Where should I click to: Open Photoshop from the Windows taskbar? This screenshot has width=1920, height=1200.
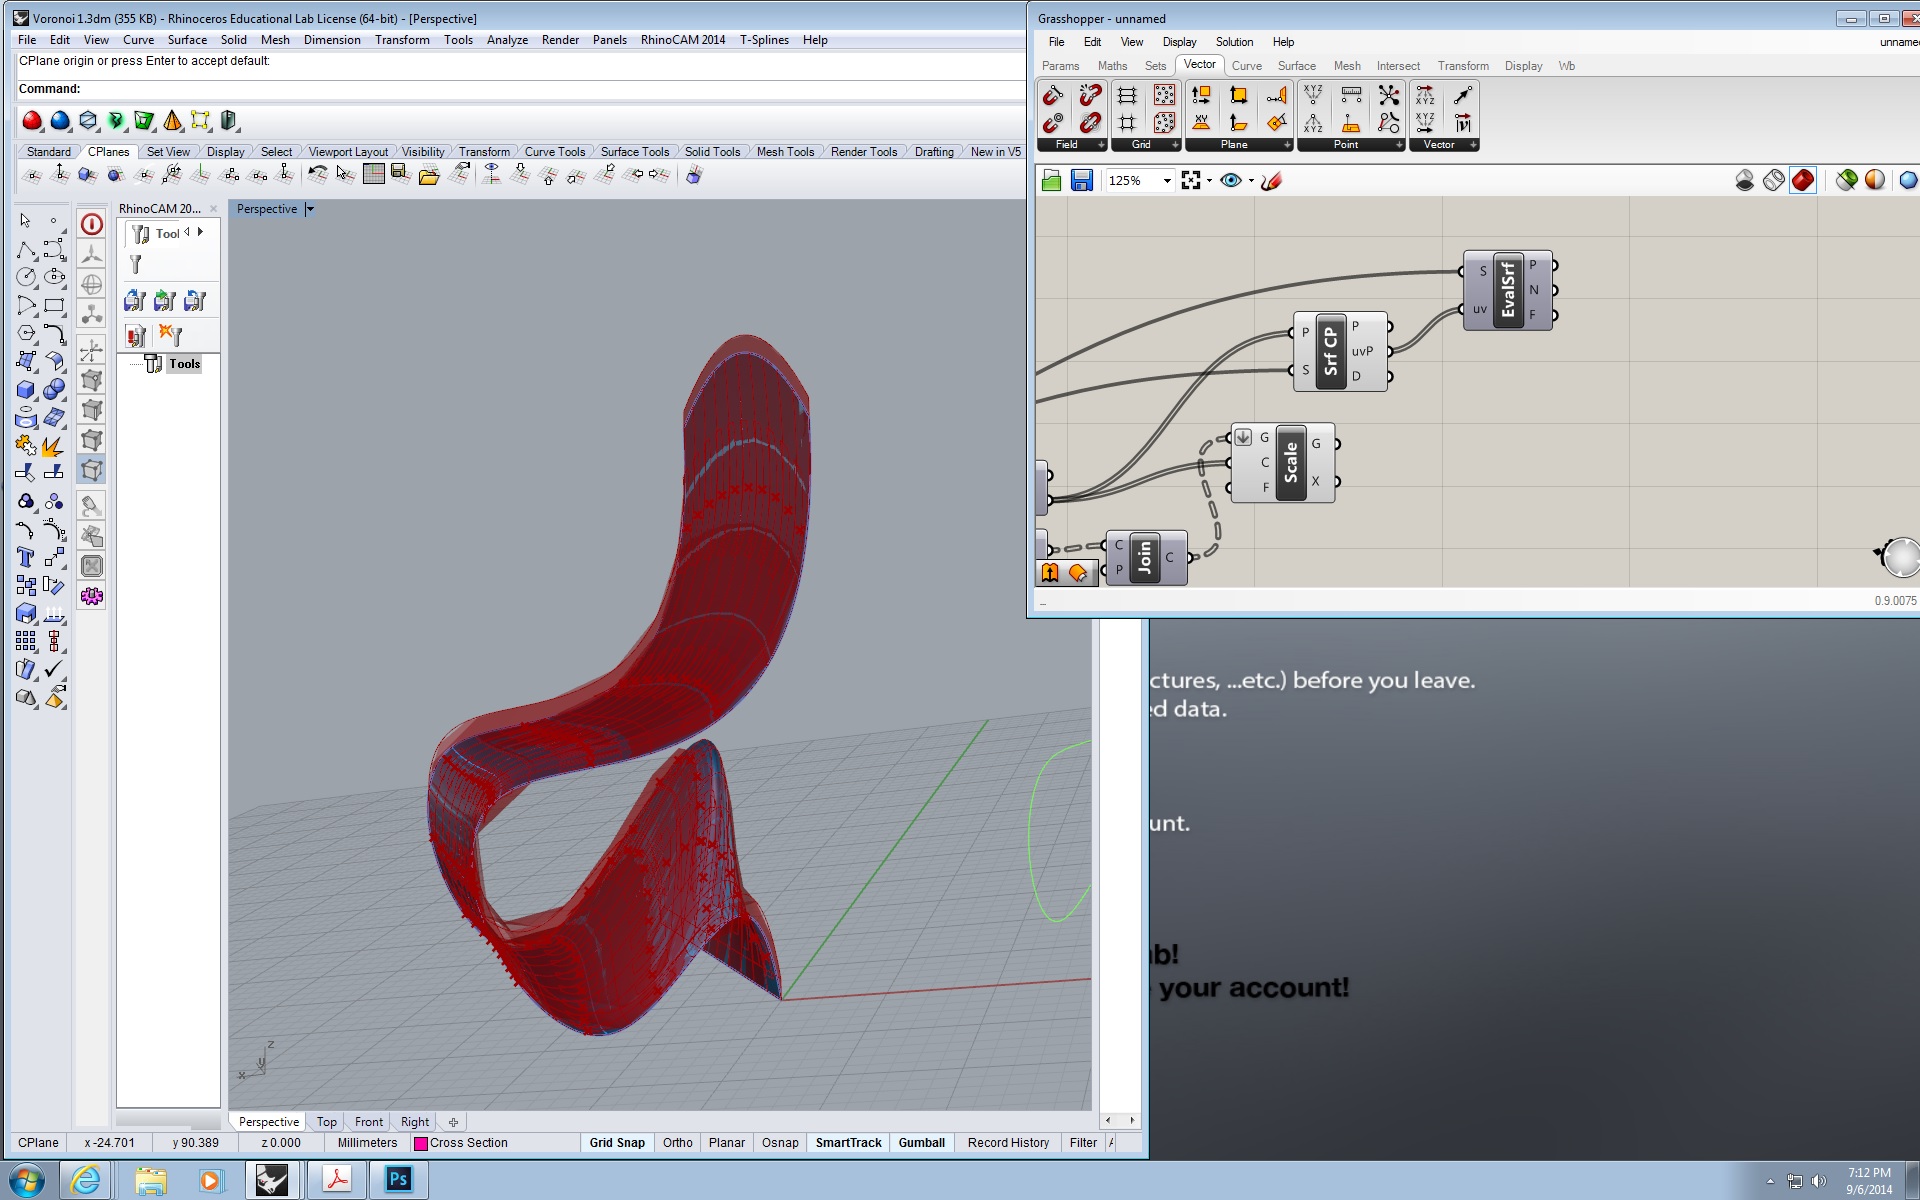tap(398, 1180)
